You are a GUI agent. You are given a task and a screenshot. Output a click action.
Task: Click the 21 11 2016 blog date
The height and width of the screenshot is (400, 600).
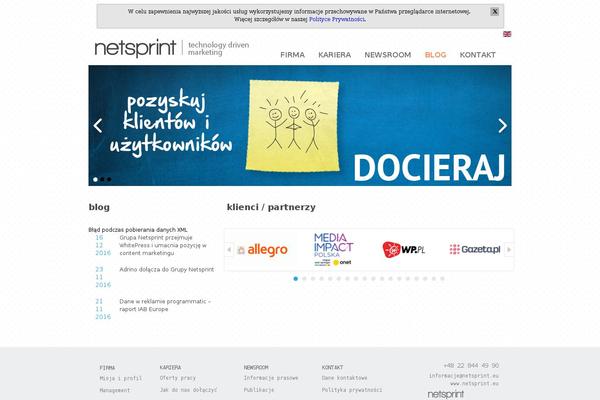click(x=103, y=309)
